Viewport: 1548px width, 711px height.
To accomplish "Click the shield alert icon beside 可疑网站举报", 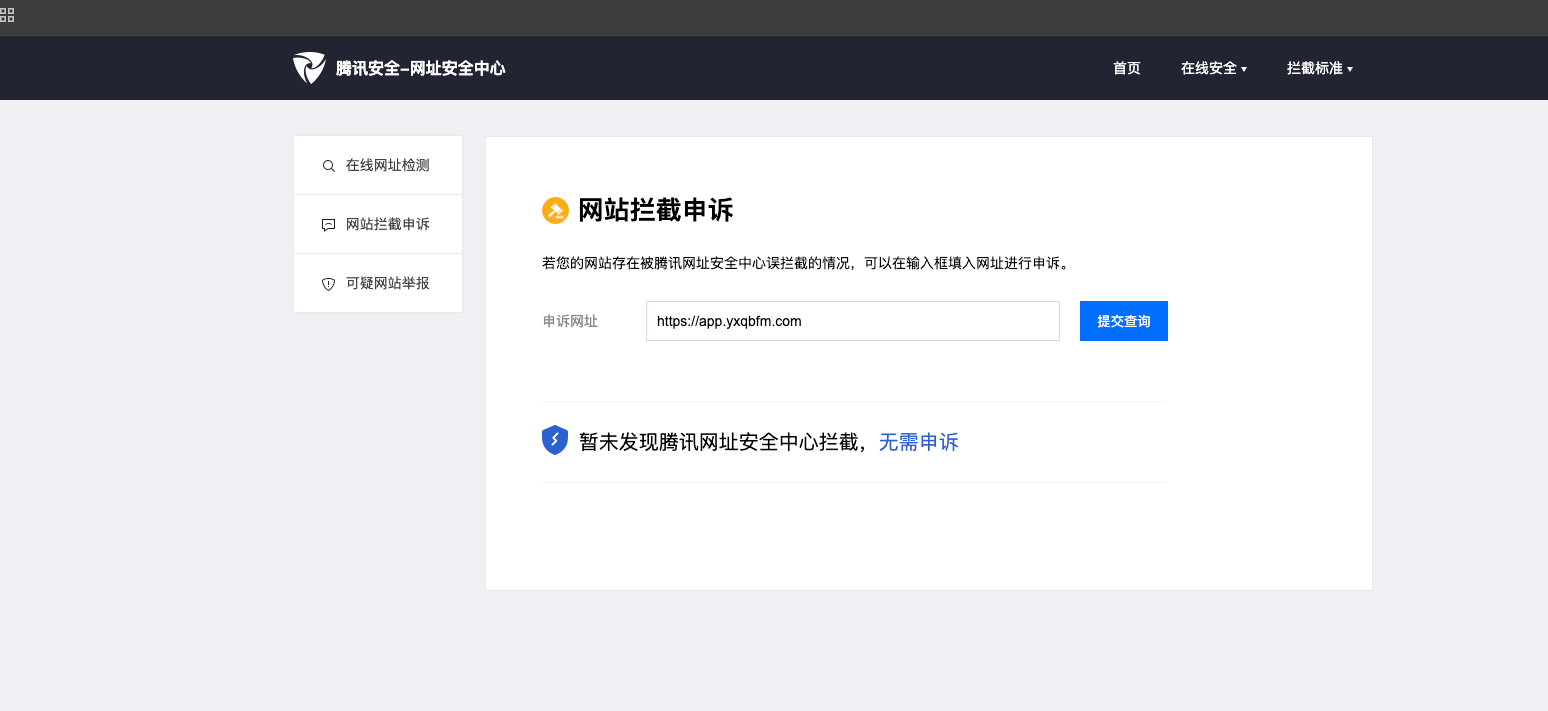I will click(x=328, y=284).
